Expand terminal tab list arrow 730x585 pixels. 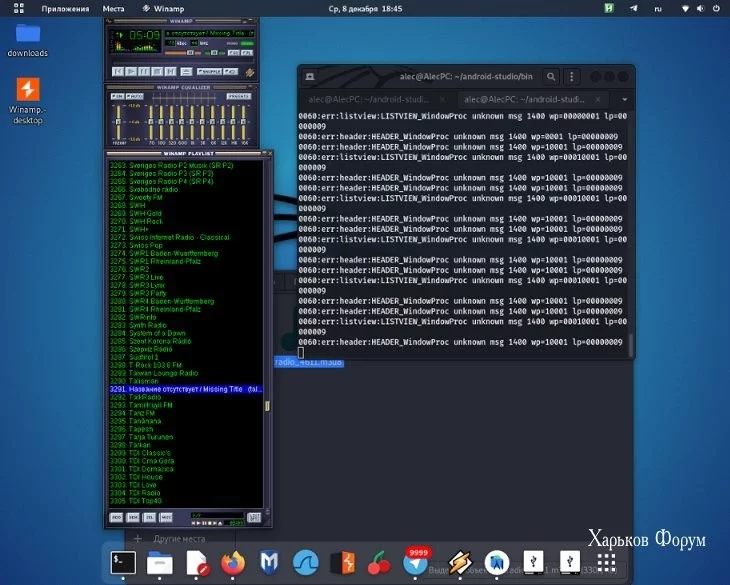pyautogui.click(x=624, y=100)
